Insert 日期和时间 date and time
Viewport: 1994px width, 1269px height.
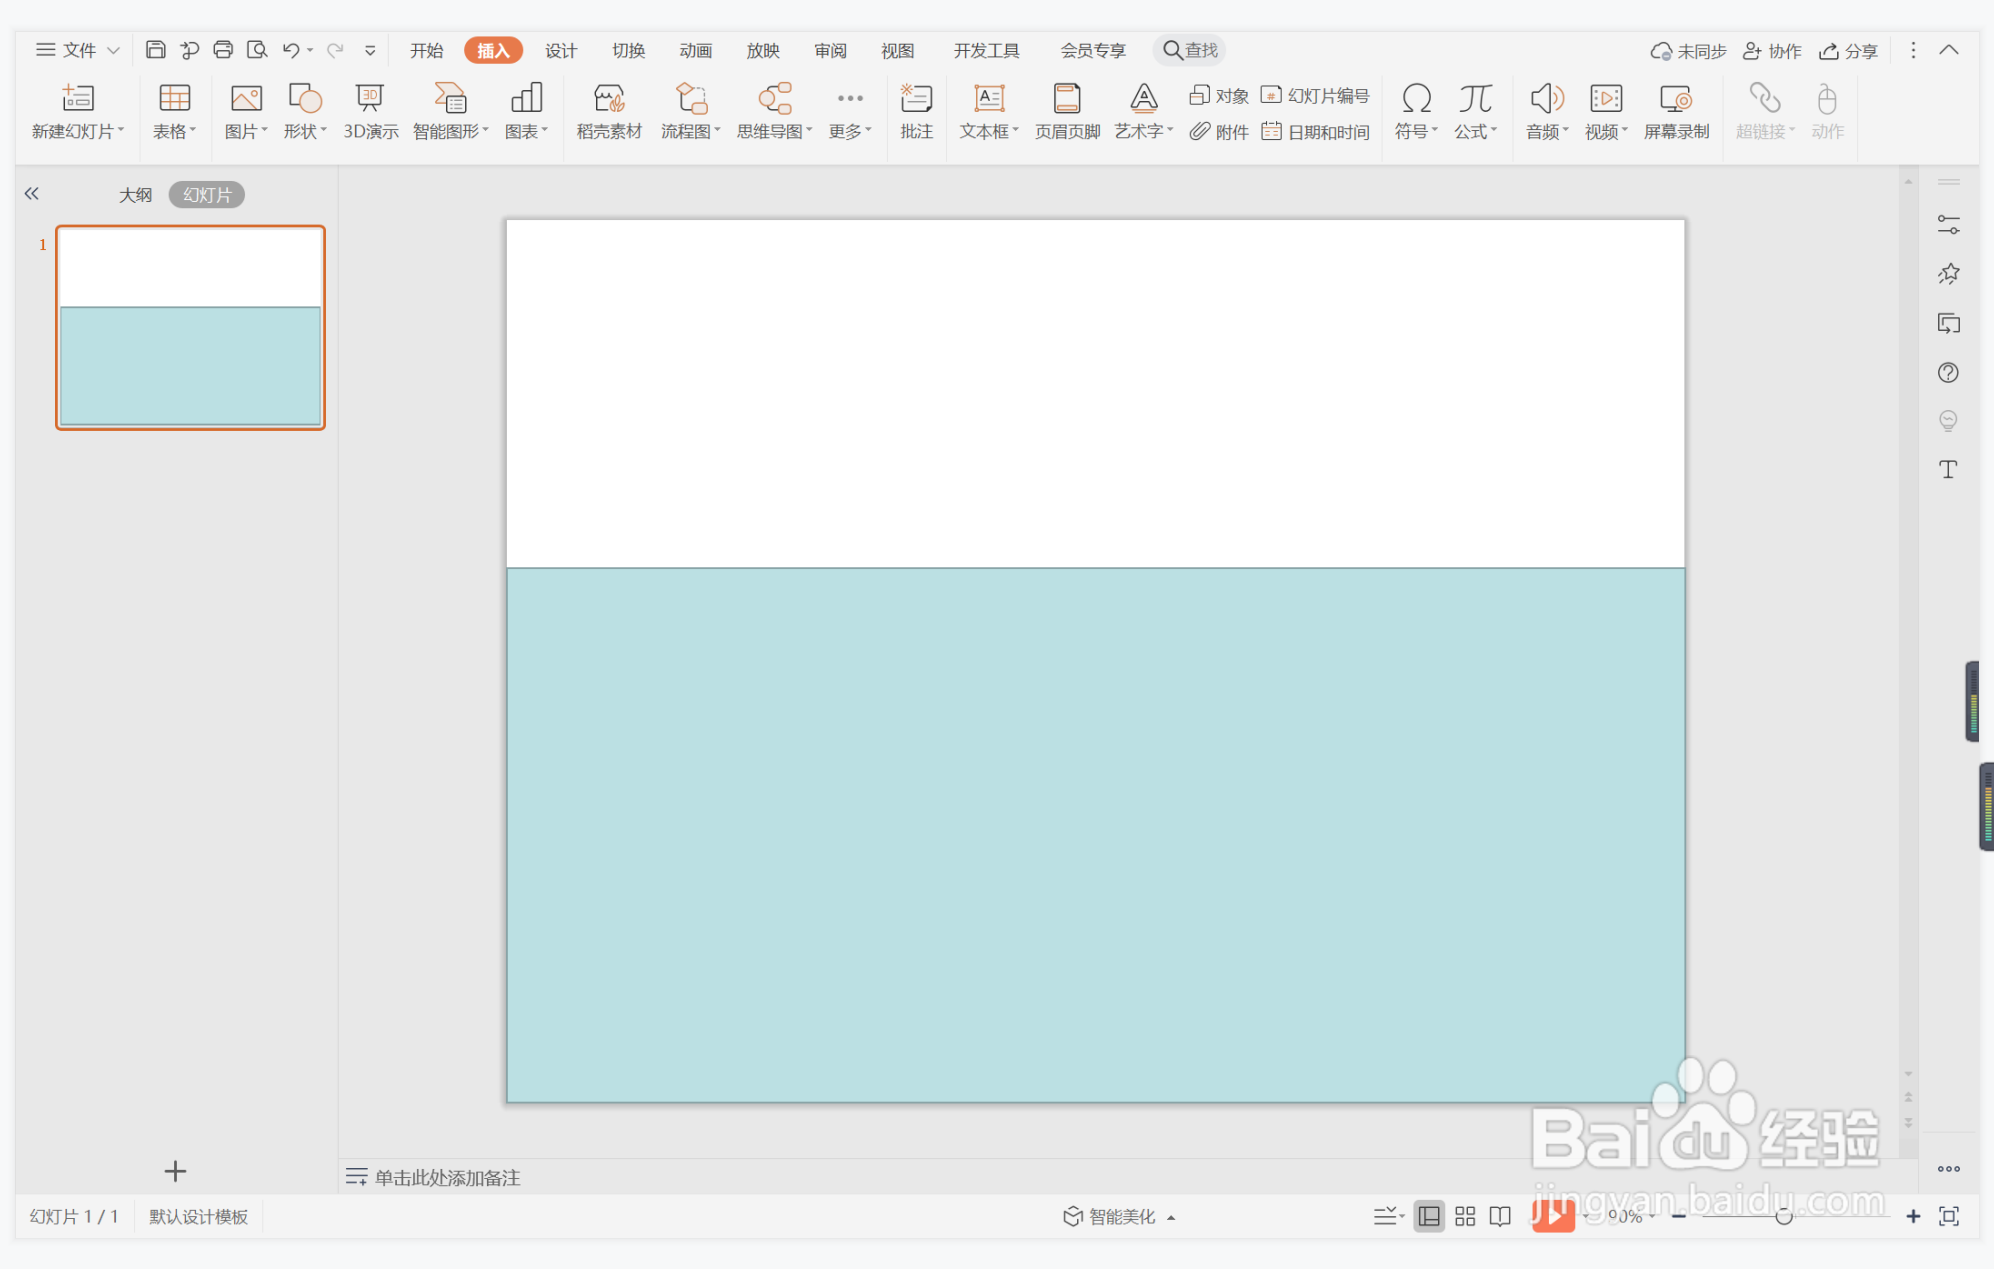tap(1316, 132)
